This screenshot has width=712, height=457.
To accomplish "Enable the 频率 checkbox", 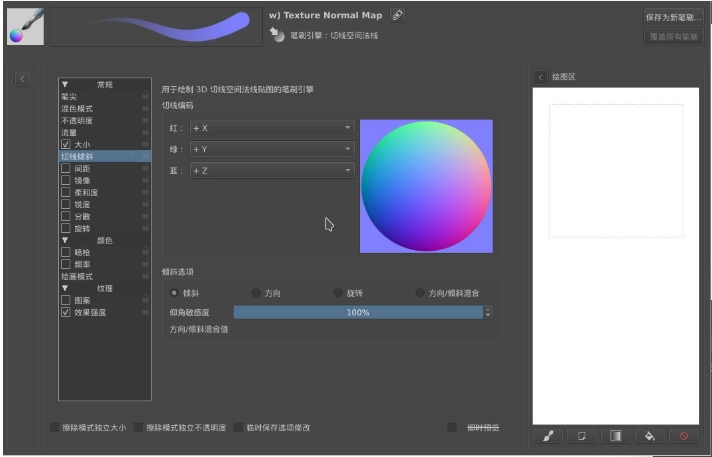I will [x=66, y=264].
